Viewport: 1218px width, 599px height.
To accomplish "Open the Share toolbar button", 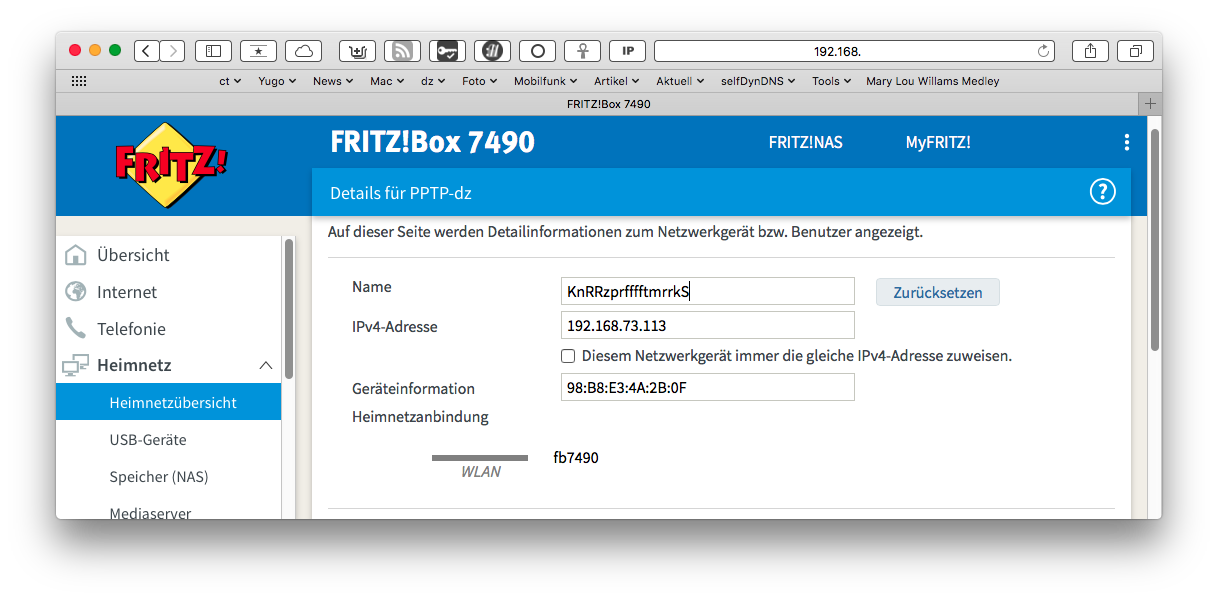I will (1090, 50).
